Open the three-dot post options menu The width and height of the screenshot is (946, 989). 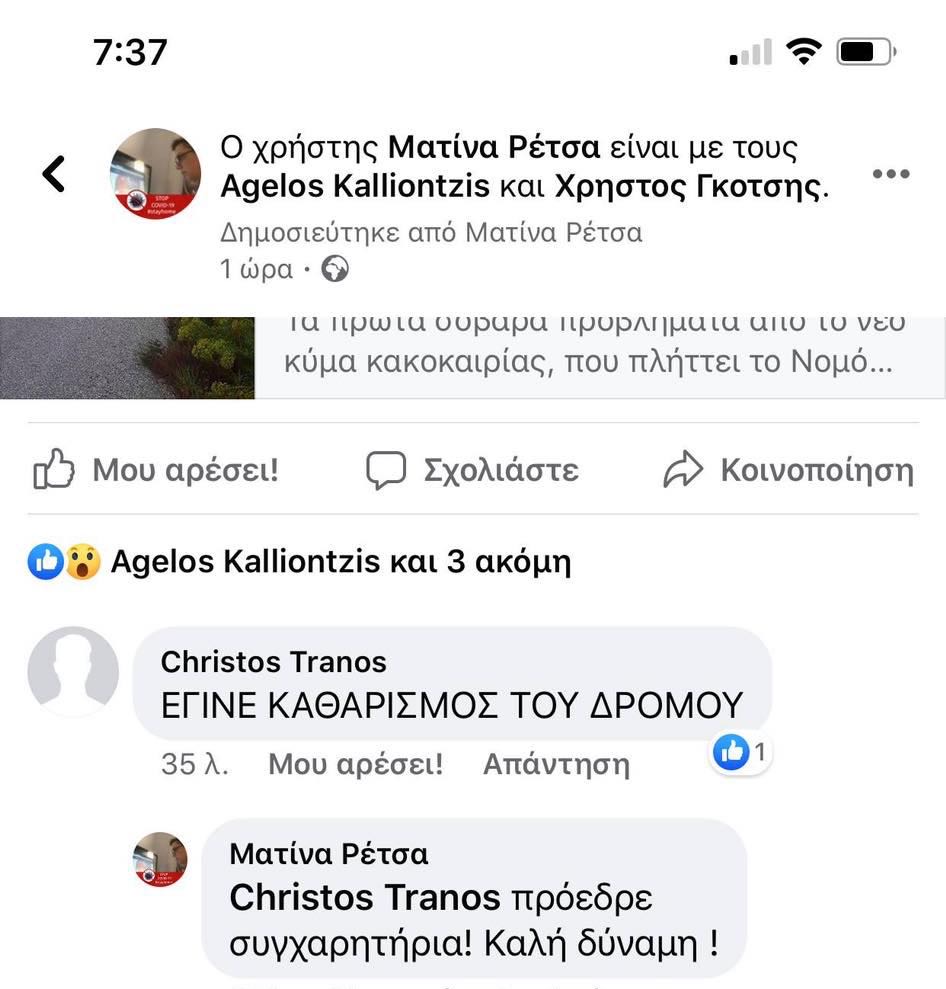click(x=891, y=173)
